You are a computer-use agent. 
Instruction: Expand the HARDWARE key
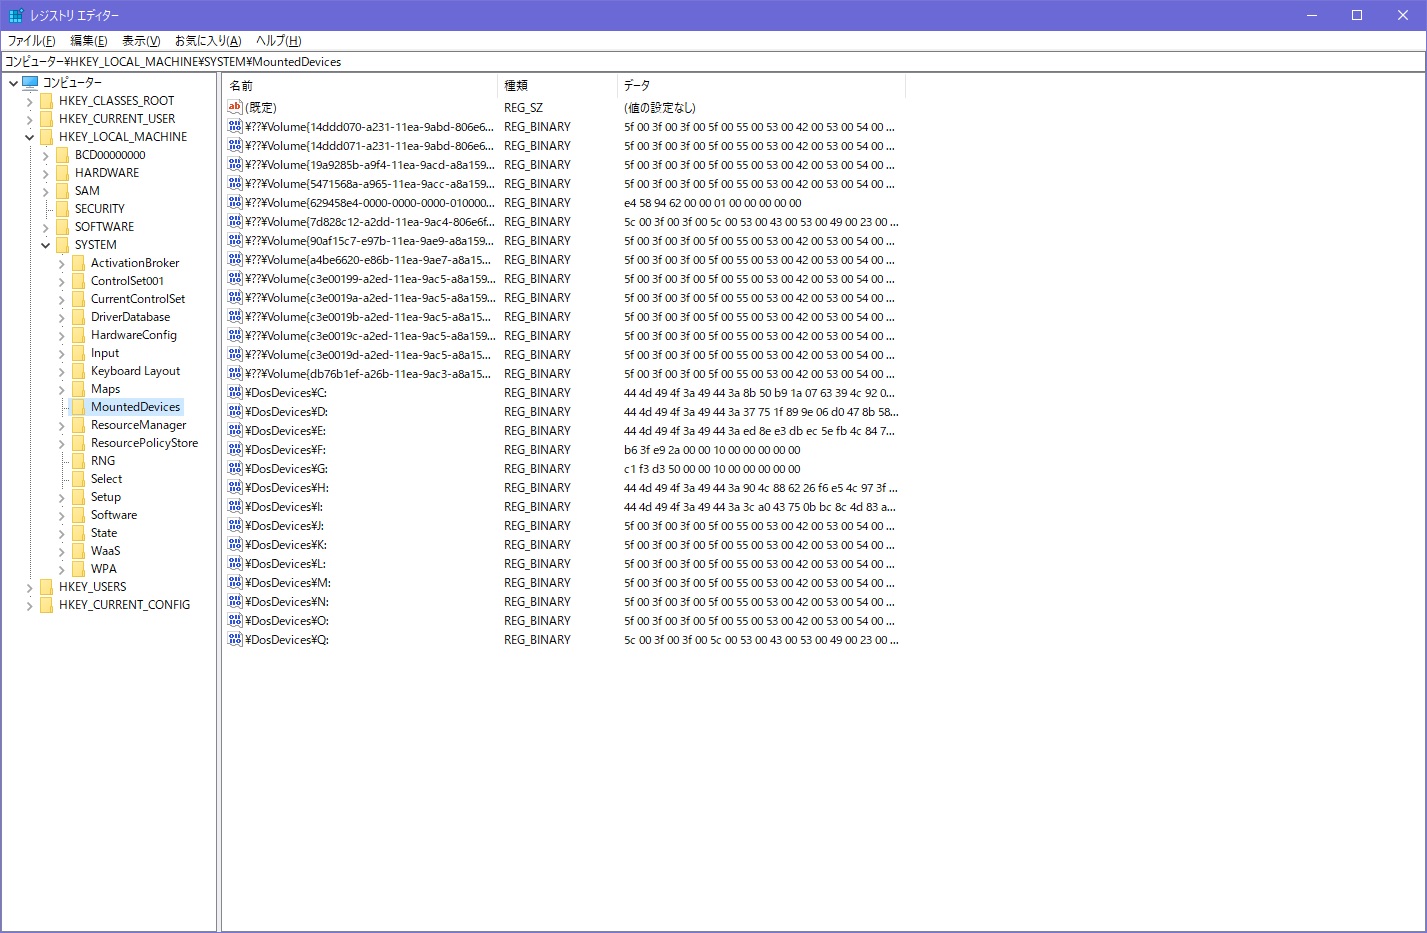[x=45, y=173]
